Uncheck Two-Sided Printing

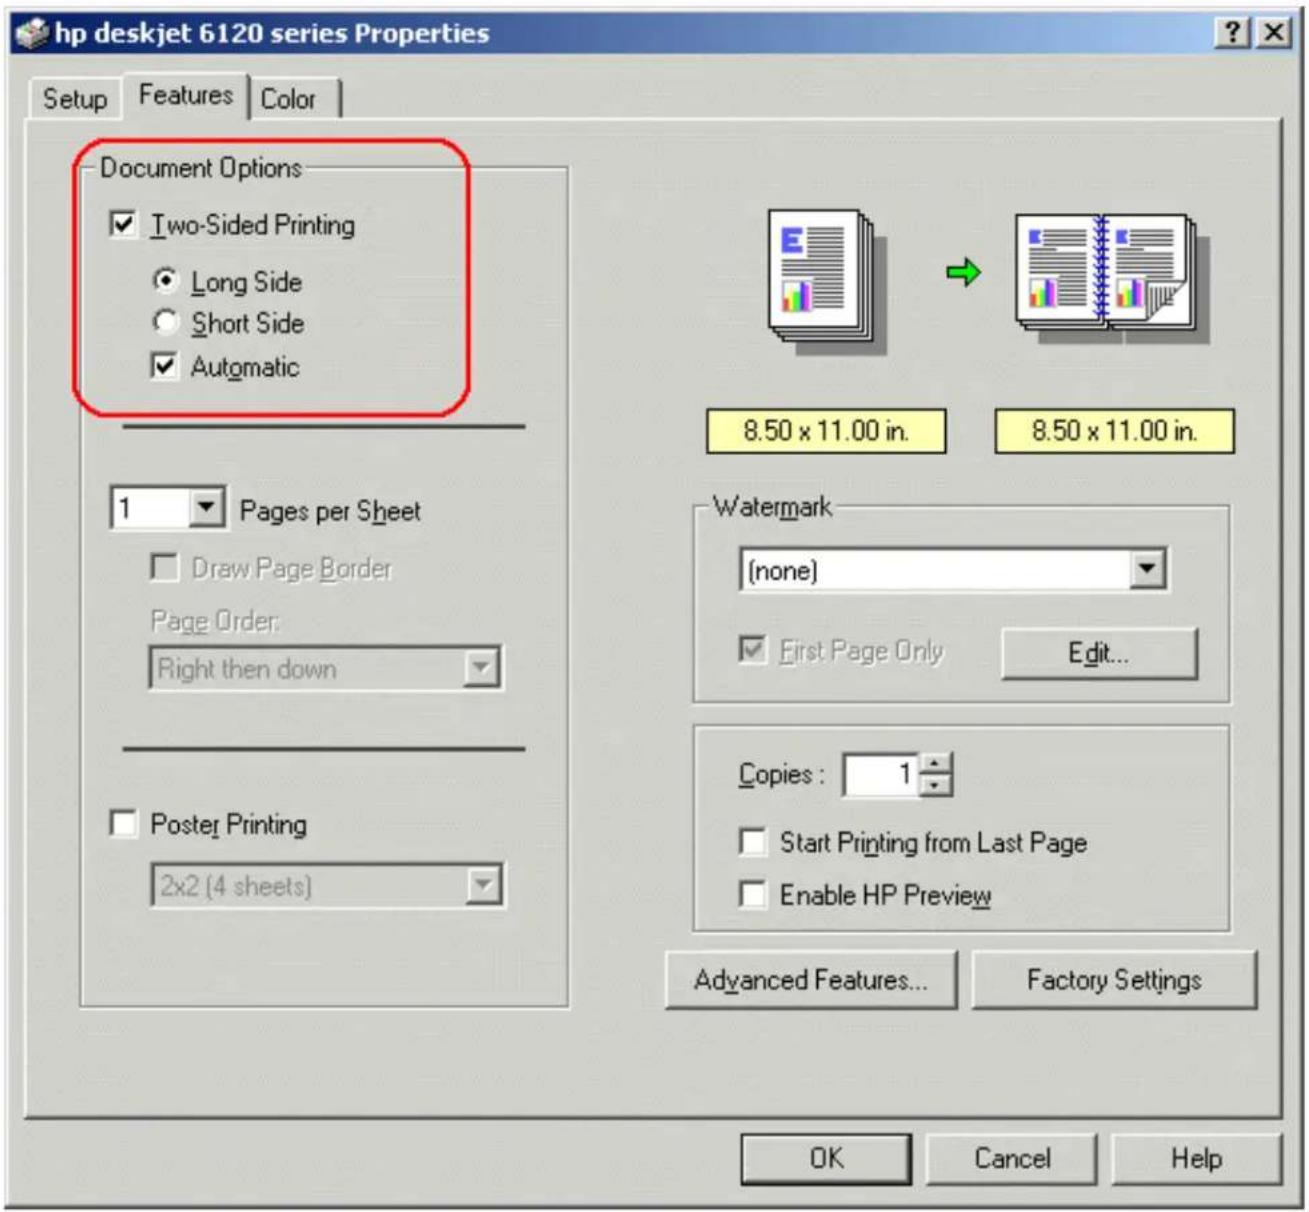coord(123,224)
